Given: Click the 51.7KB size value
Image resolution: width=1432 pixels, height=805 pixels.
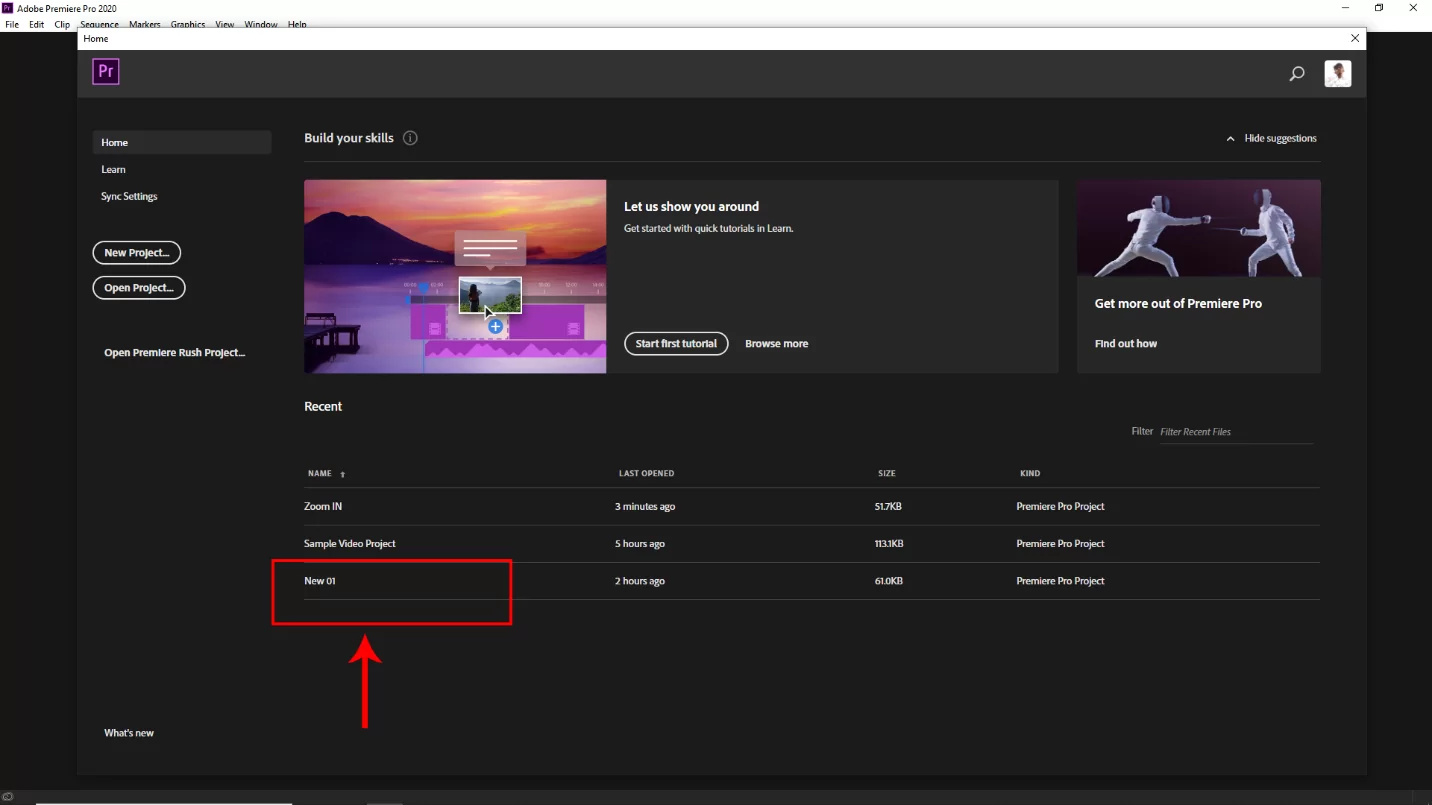Looking at the screenshot, I should click(x=889, y=506).
